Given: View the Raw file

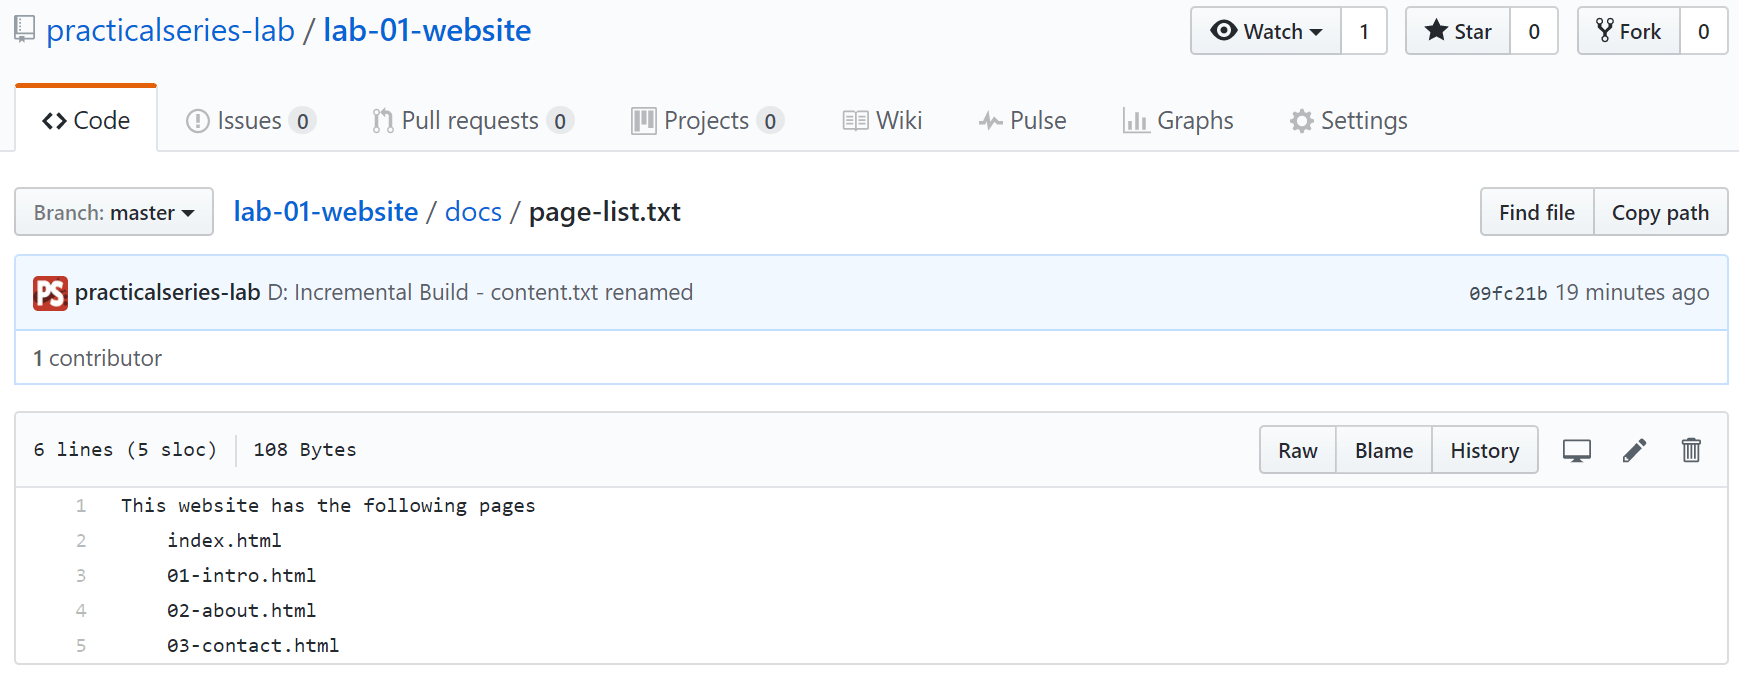Looking at the screenshot, I should [x=1298, y=450].
